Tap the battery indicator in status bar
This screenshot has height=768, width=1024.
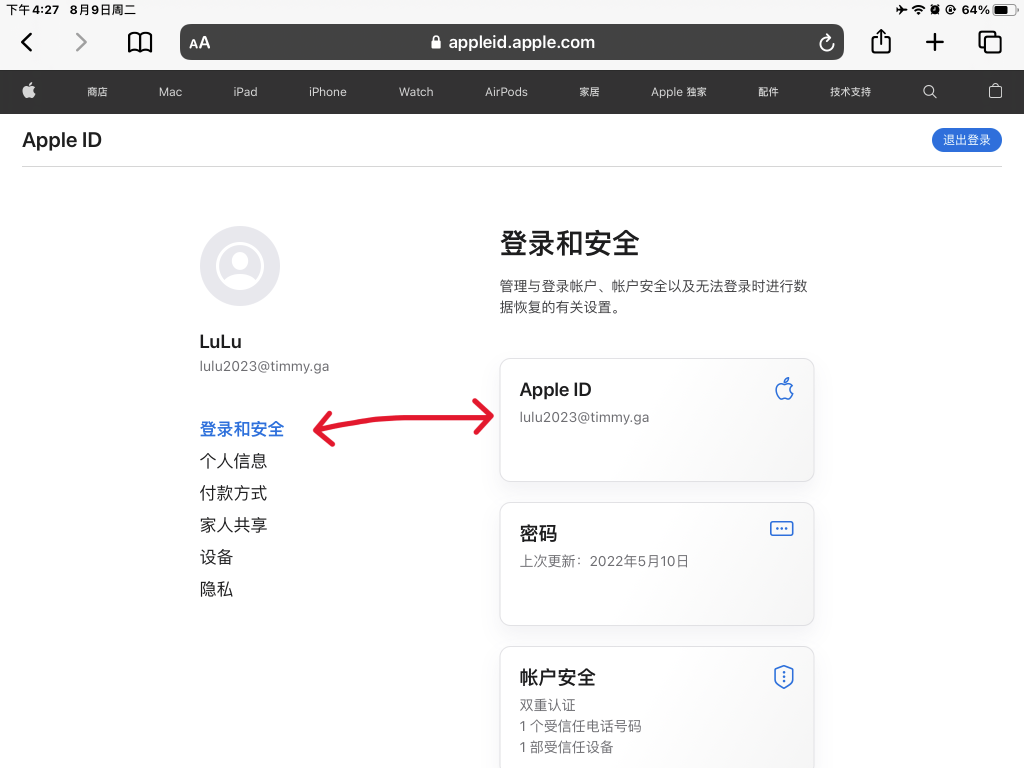pos(1006,10)
